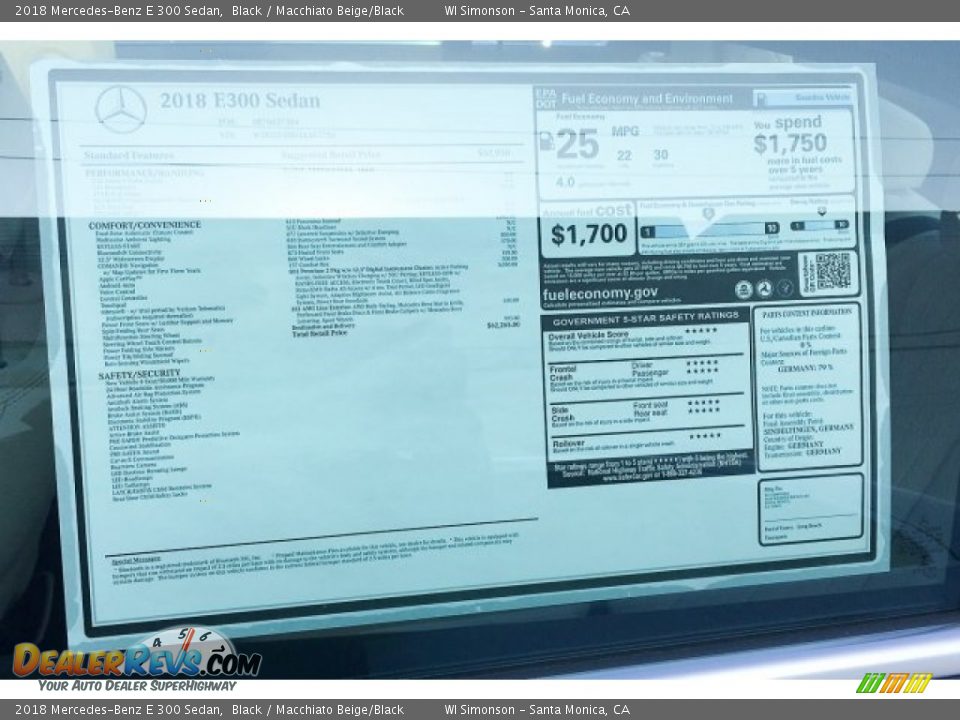Click the Parts Content Information box
Viewport: 960px width, 720px height.
pos(808,386)
